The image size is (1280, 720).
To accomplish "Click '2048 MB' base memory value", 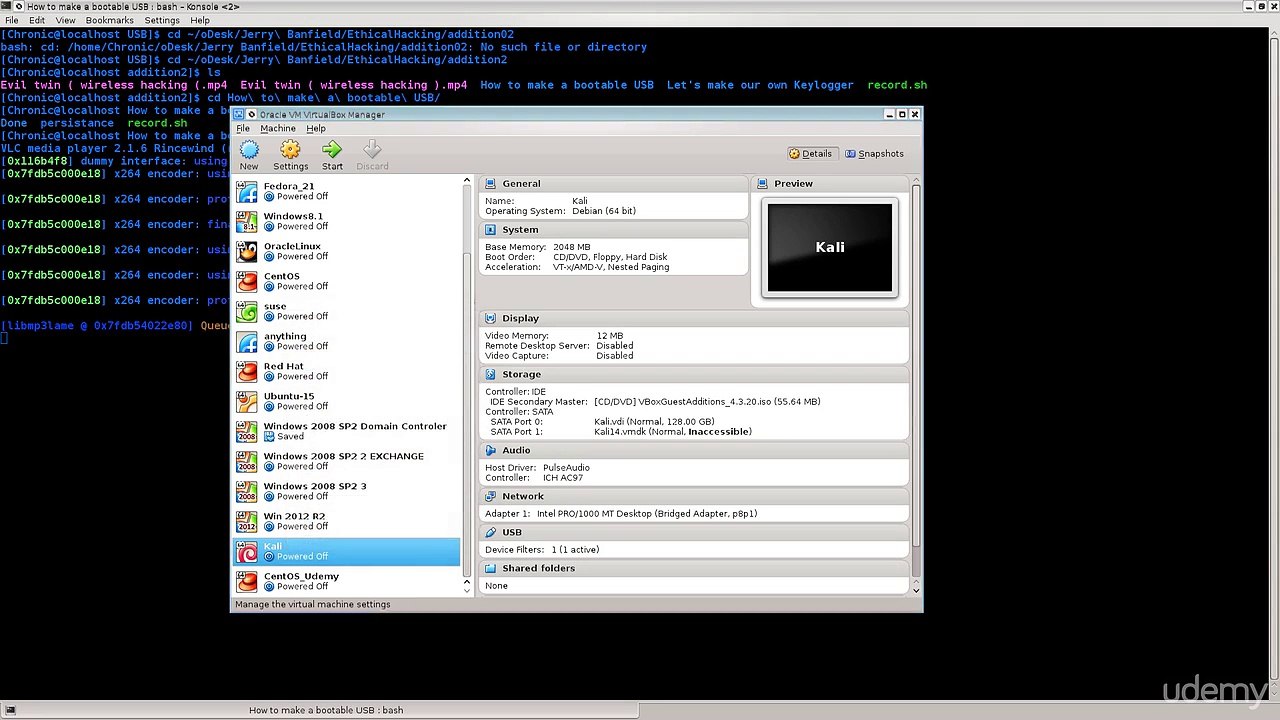I will [x=572, y=247].
